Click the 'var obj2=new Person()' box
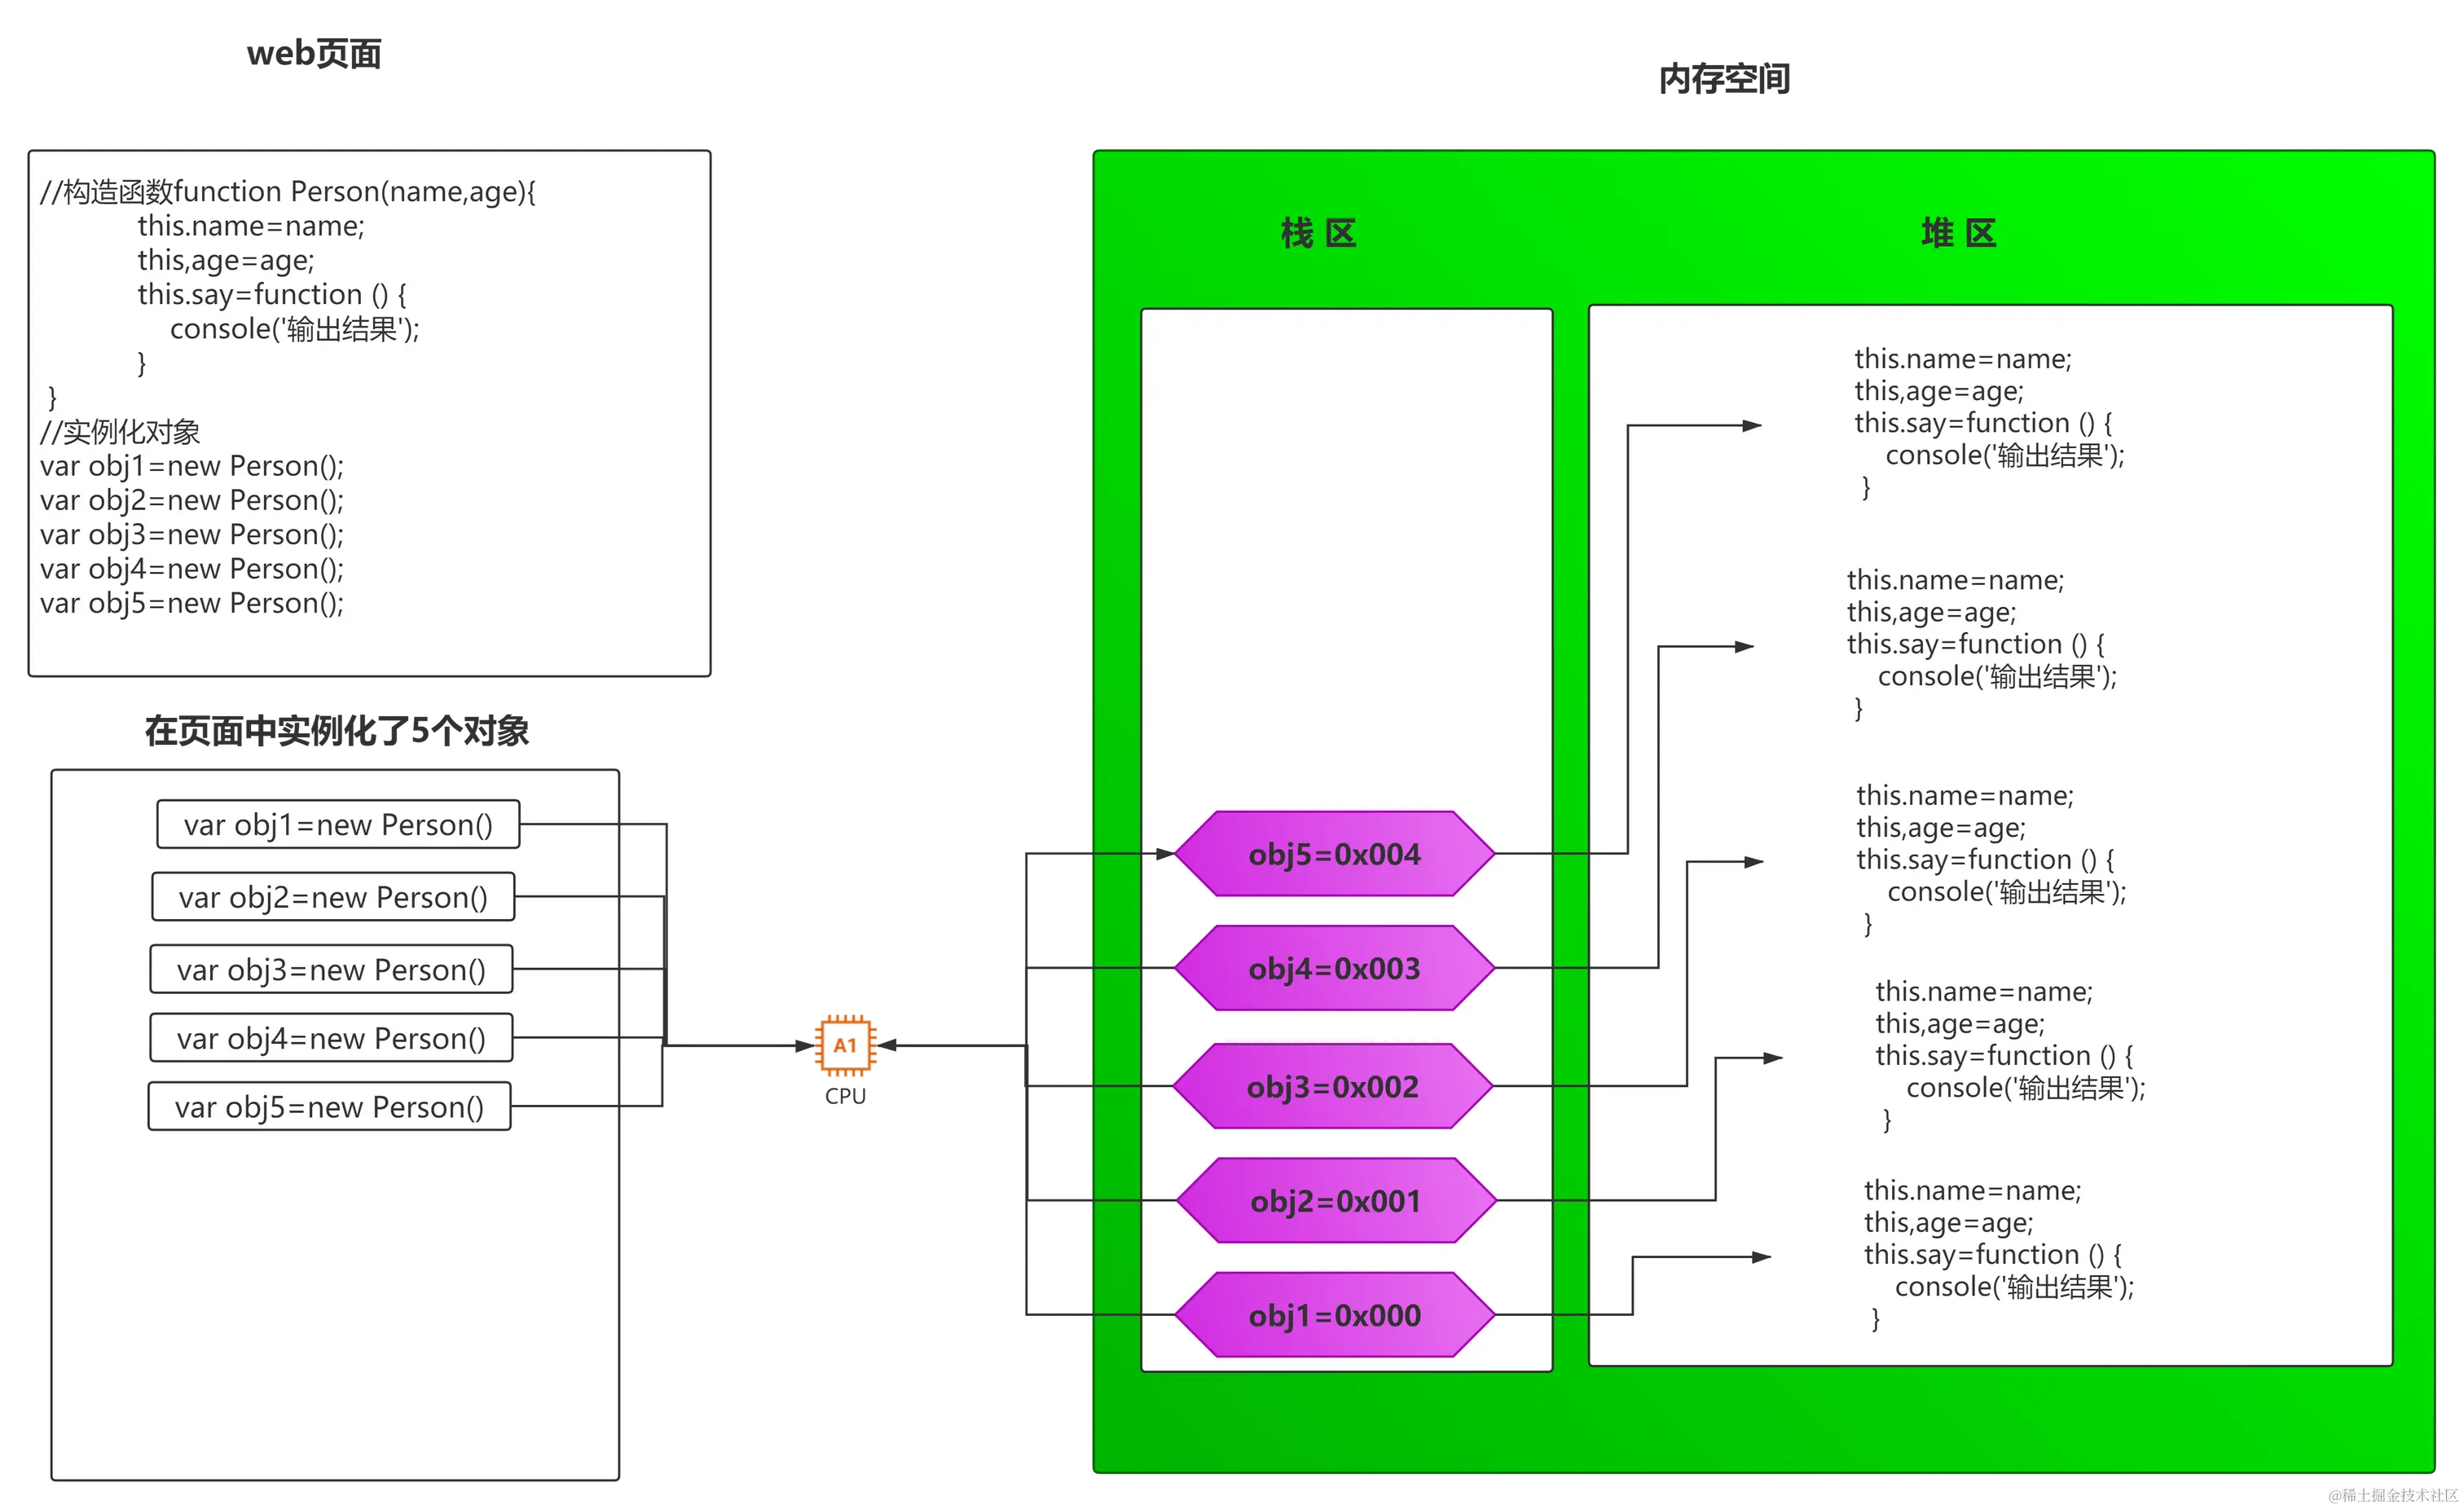This screenshot has width=2464, height=1509. [x=333, y=897]
